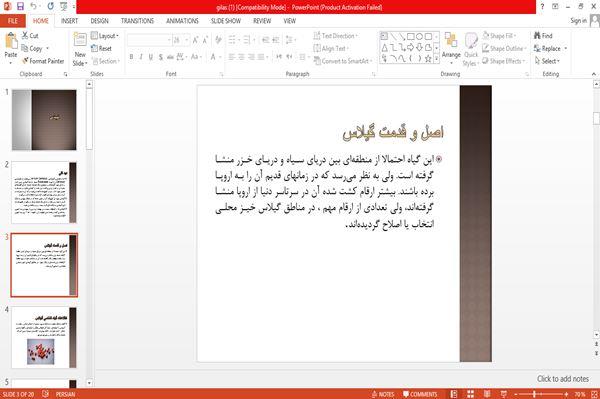Activate the Format Painter brush
Image resolution: width=600 pixels, height=399 pixels.
pyautogui.click(x=43, y=61)
